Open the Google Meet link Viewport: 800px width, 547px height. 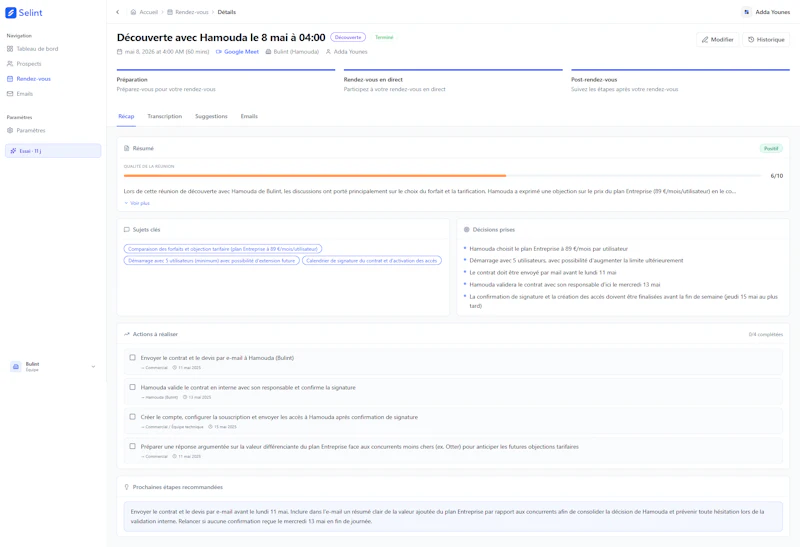241,52
